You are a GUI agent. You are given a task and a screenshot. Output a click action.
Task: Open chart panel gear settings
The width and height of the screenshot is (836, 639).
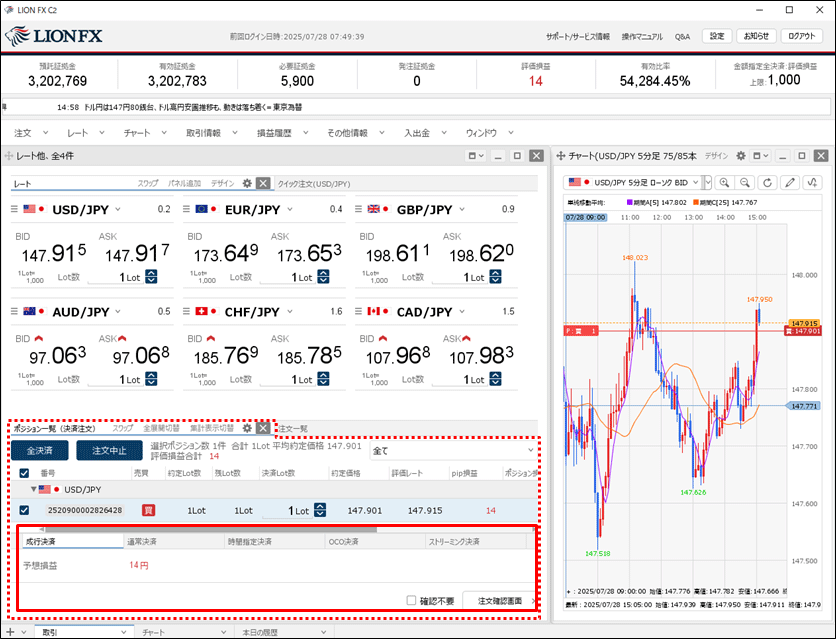point(741,156)
